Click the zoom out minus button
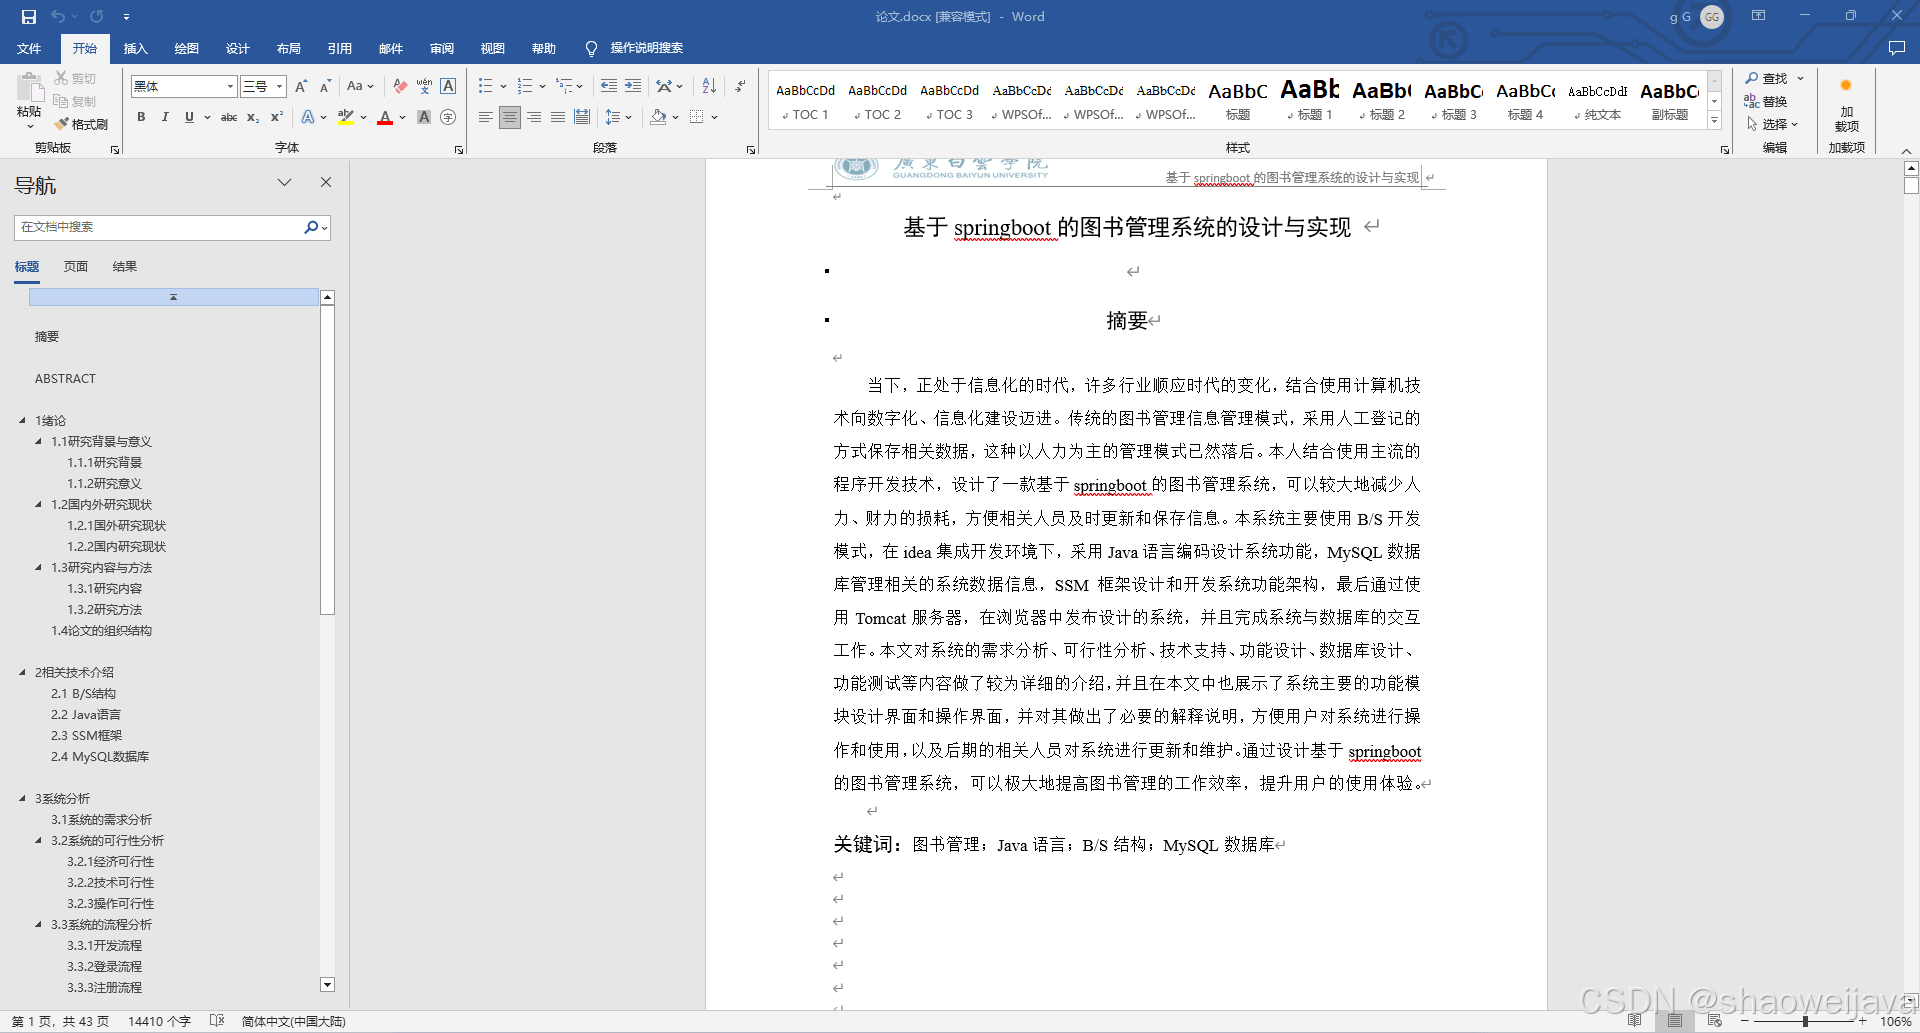 [1745, 1021]
